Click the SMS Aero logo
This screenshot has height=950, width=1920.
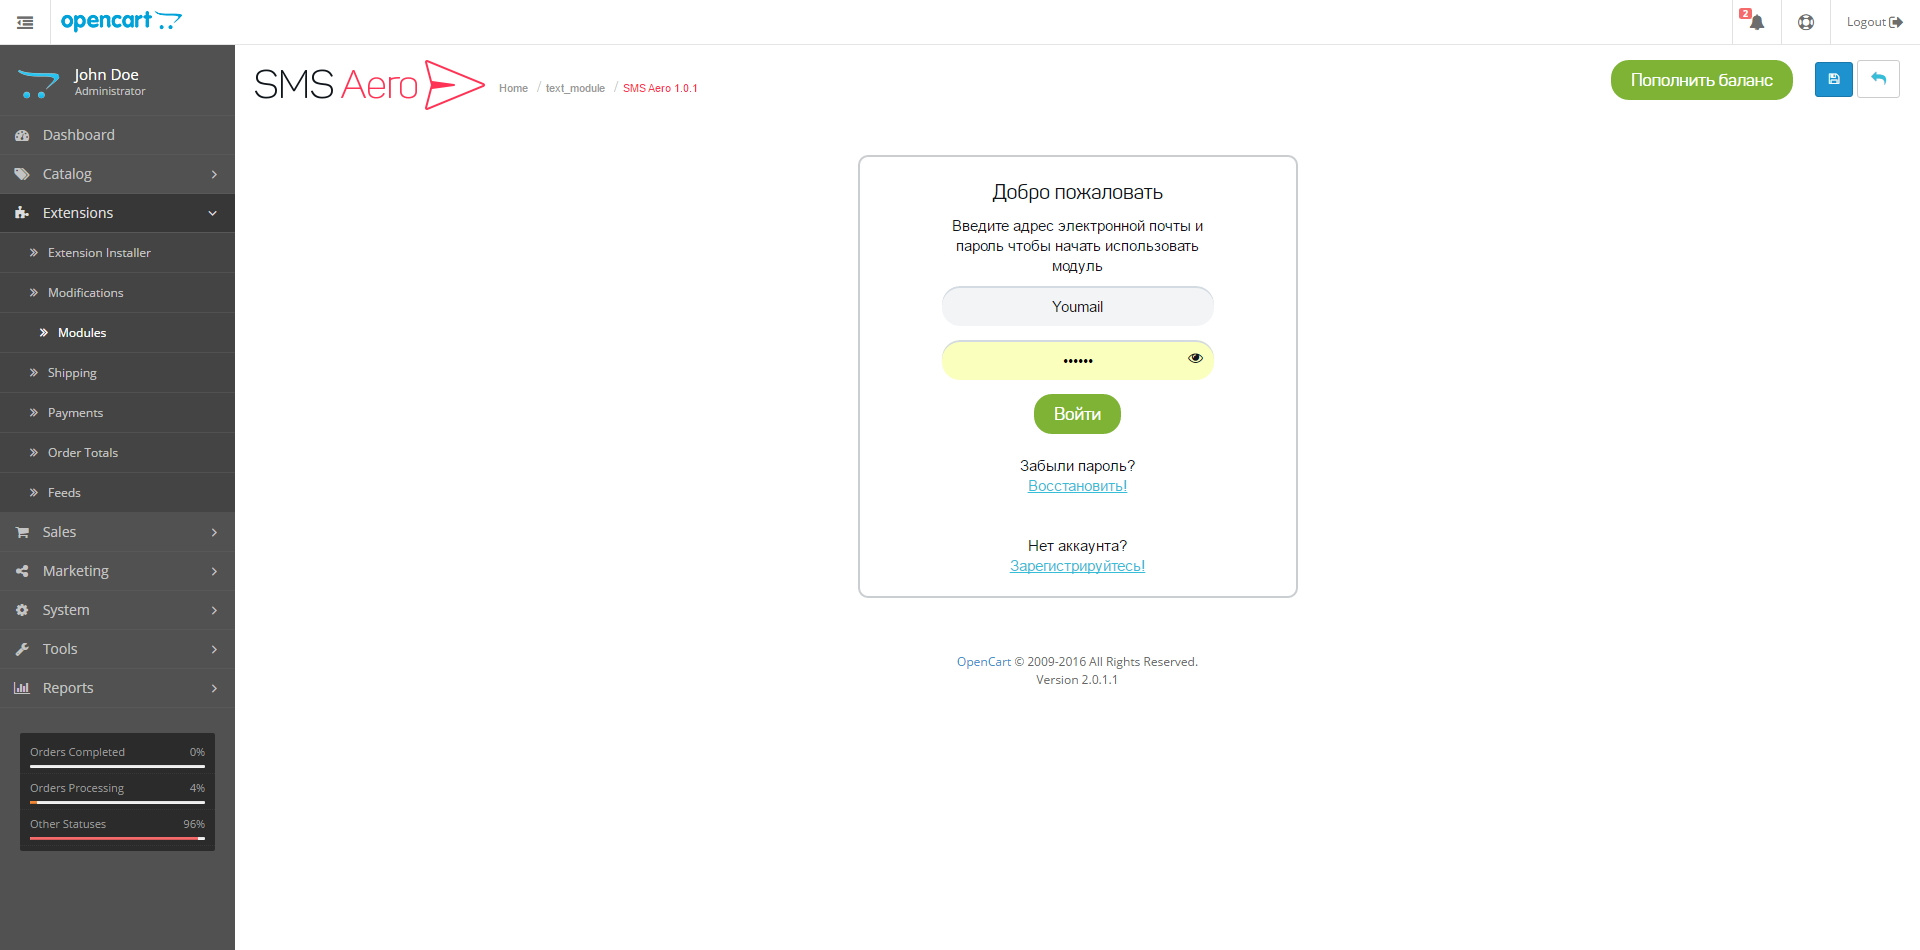click(369, 84)
